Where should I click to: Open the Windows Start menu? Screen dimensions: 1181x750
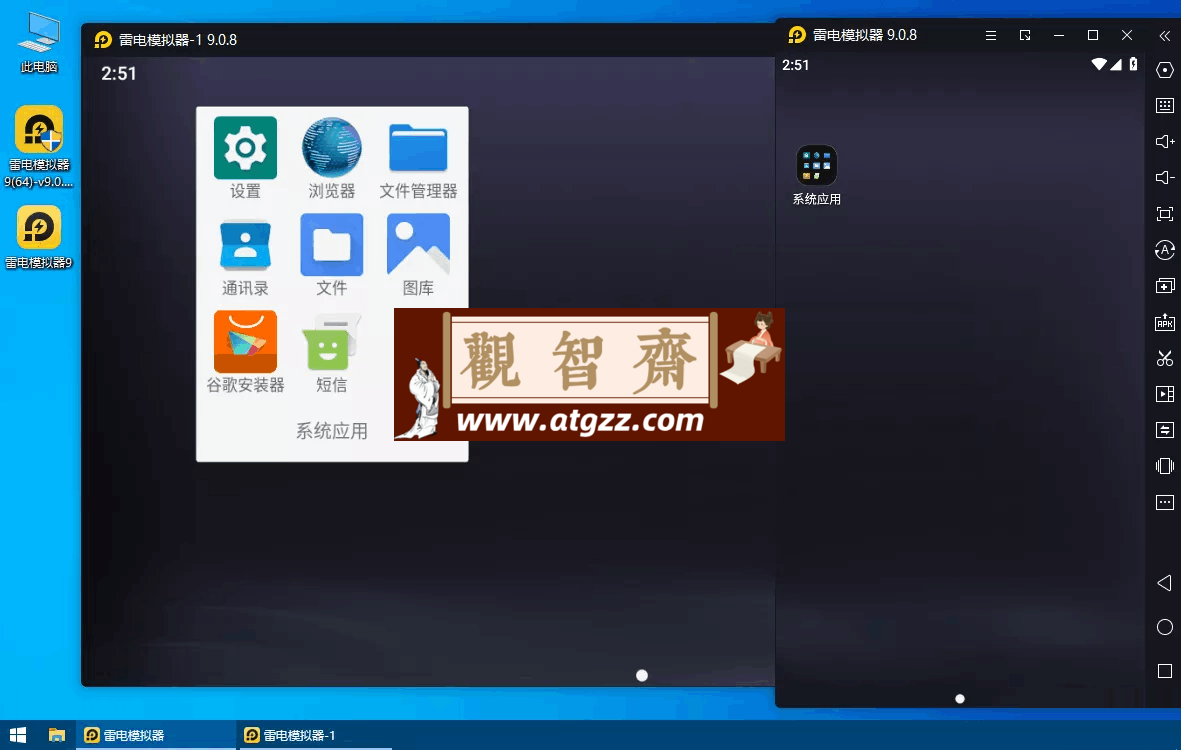pos(18,735)
